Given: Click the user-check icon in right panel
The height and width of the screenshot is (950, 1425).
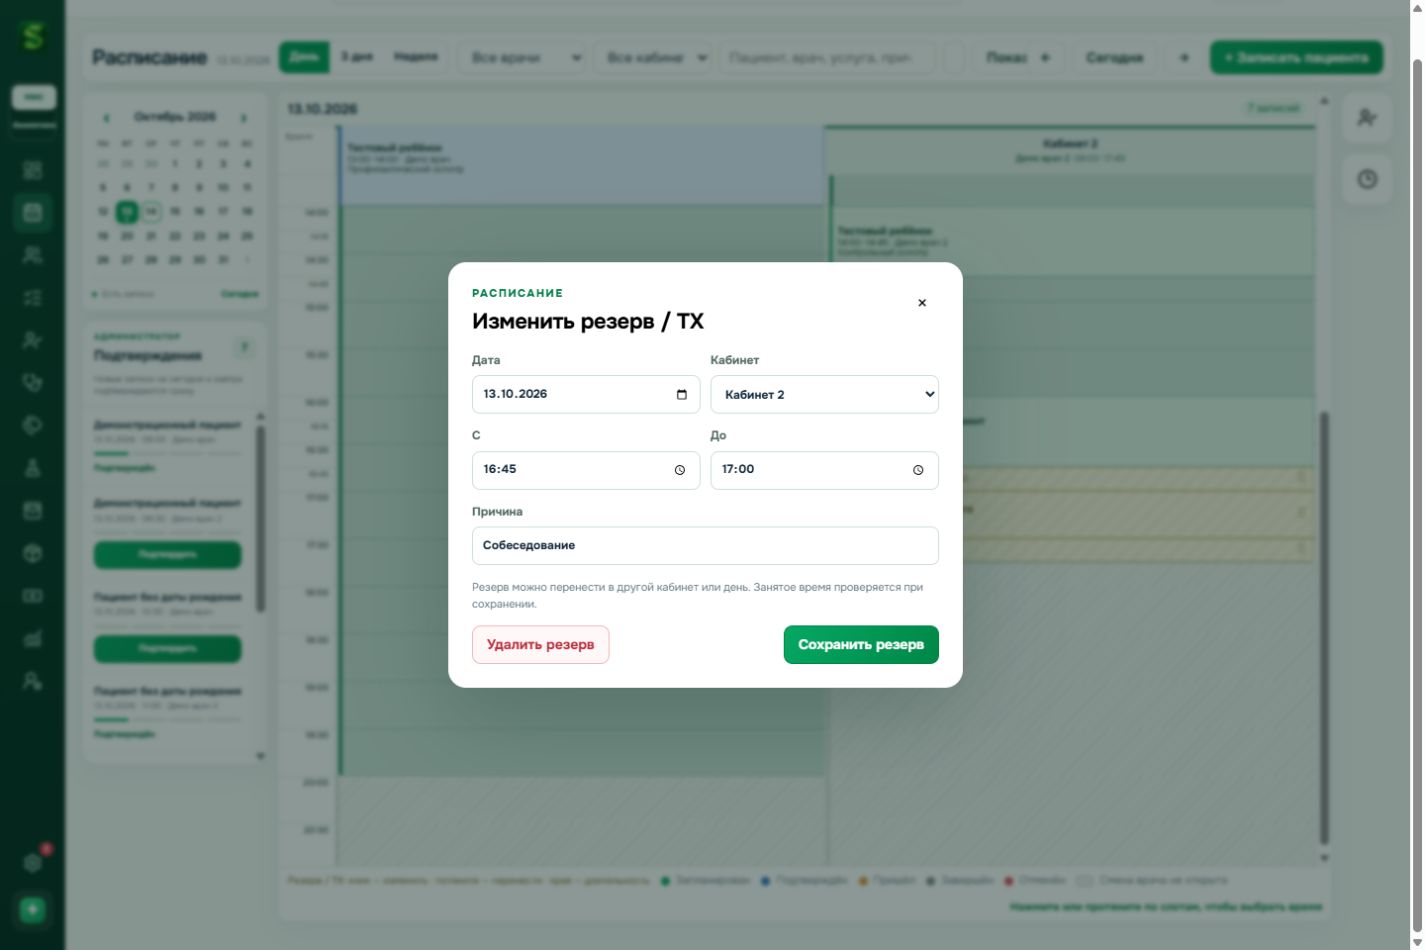Looking at the screenshot, I should [x=1367, y=118].
